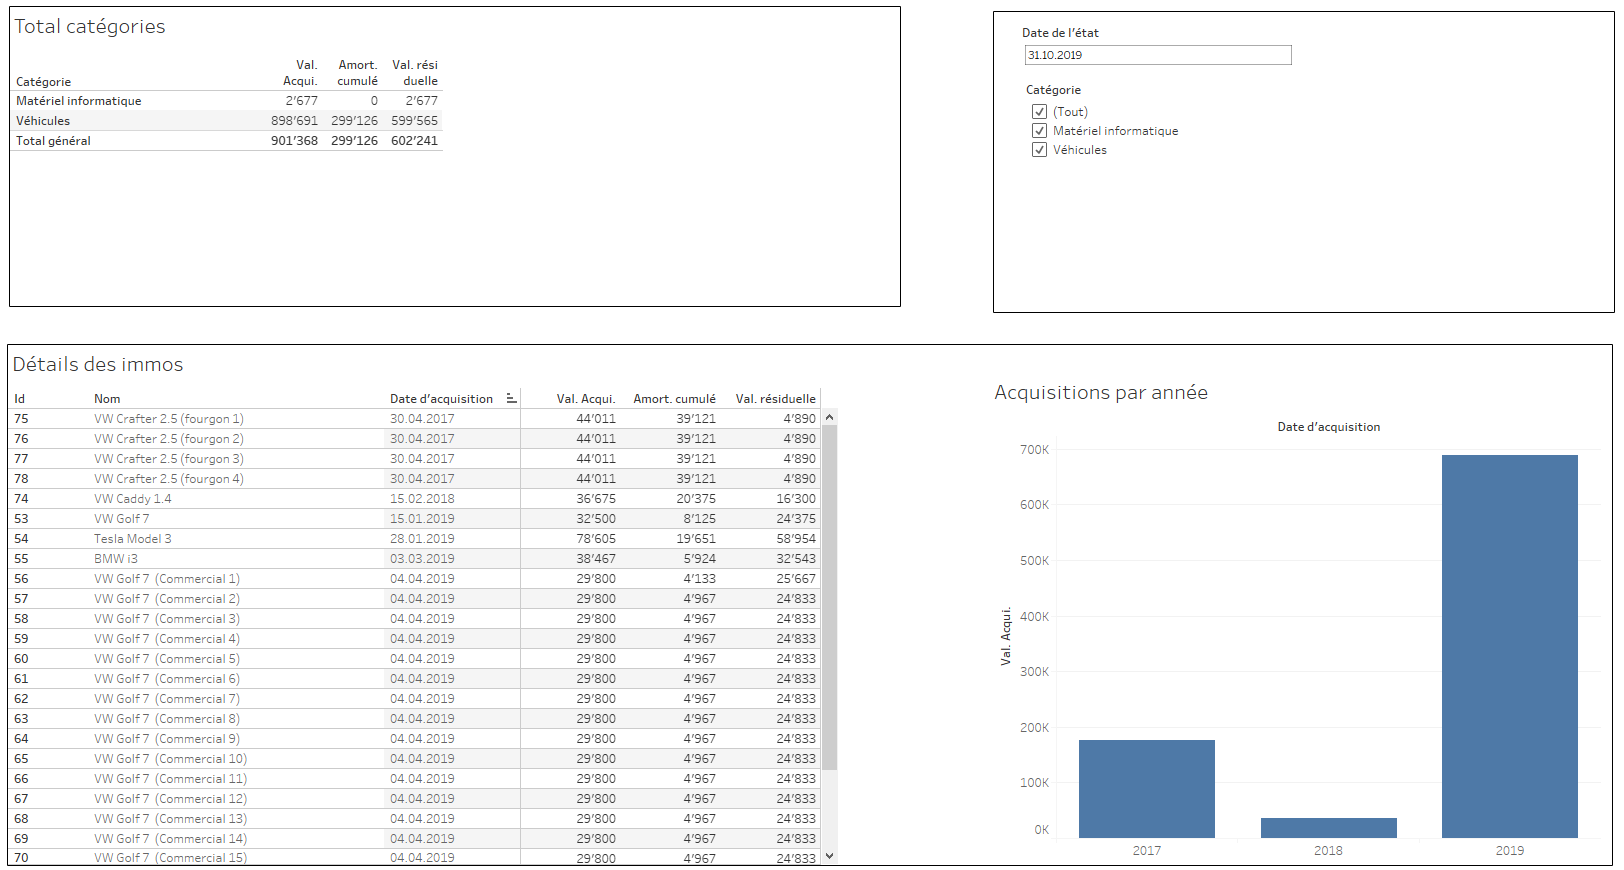Uncheck the Véhicules filter checkbox
1624x870 pixels.
click(x=1039, y=150)
